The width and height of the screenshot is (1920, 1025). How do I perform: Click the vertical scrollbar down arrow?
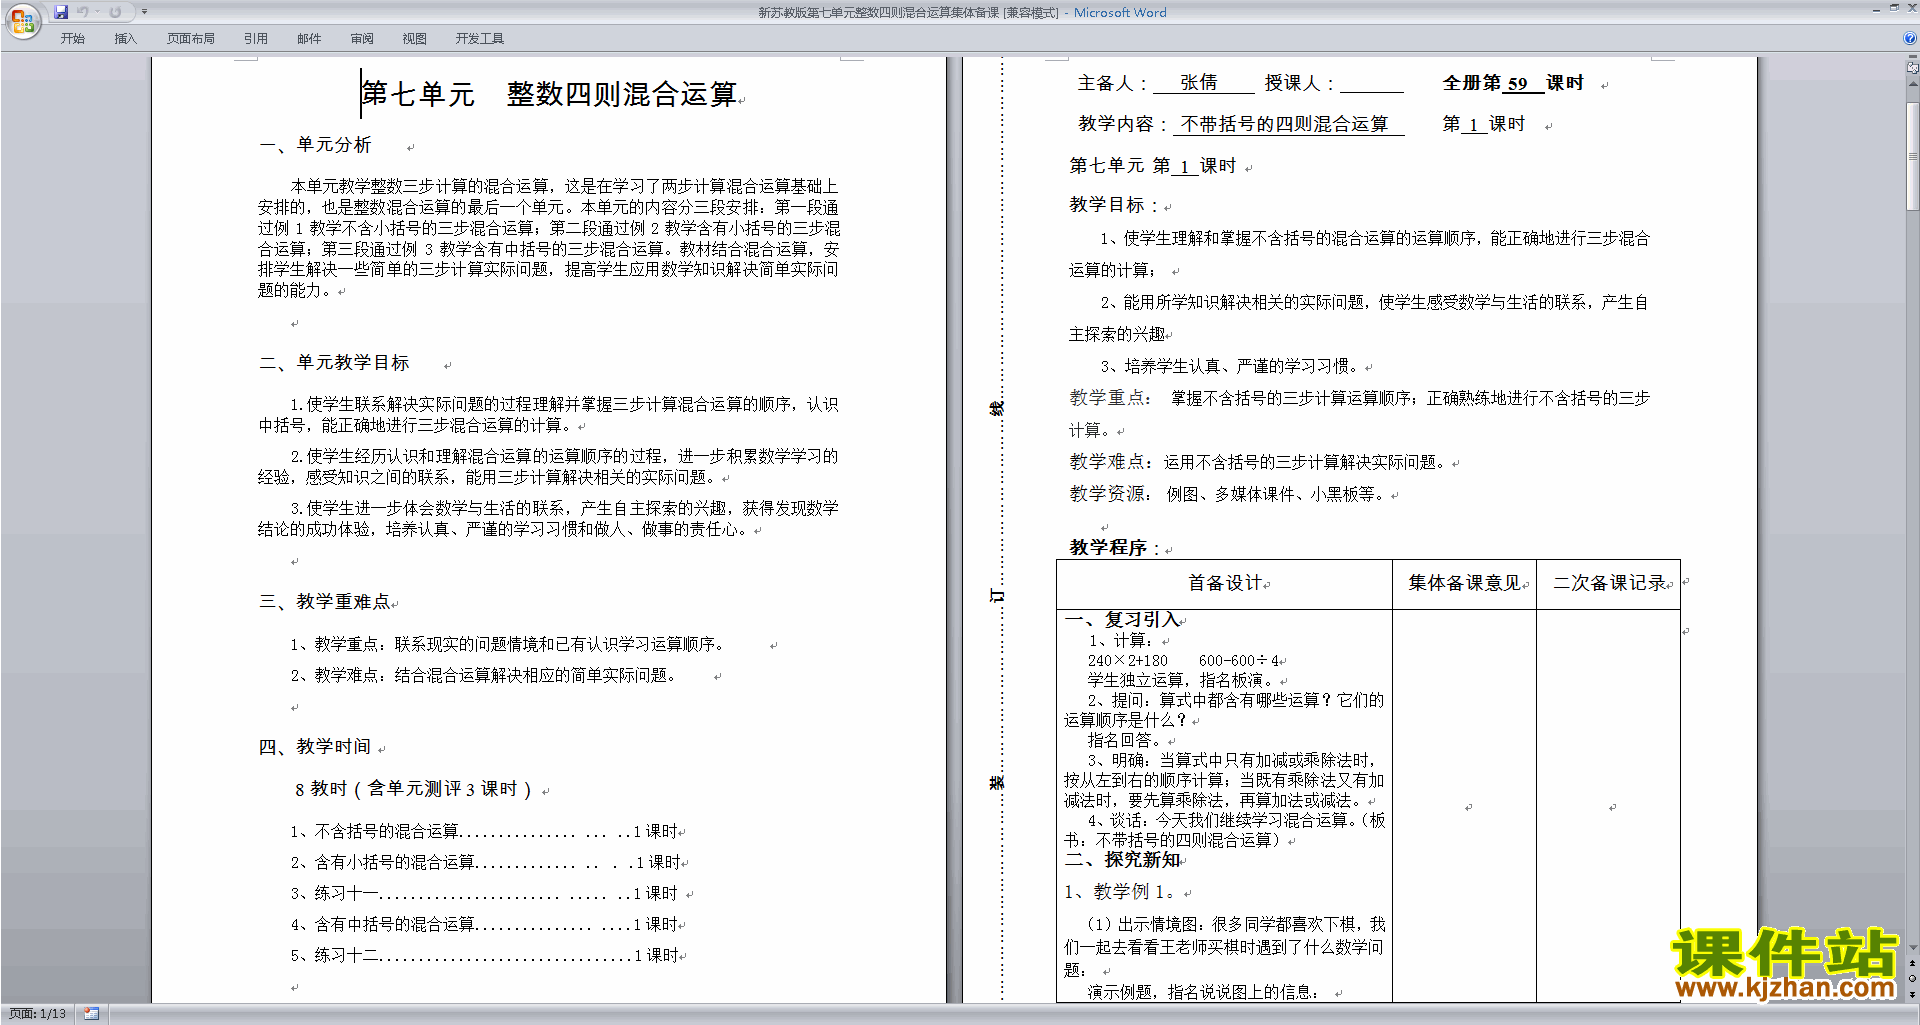coord(1913,948)
